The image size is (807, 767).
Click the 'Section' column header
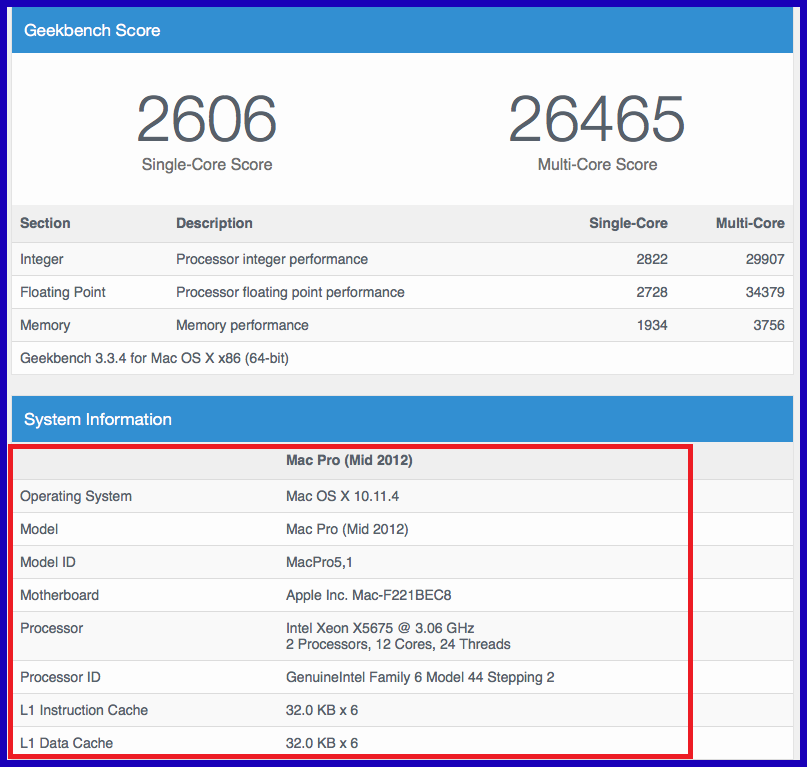[x=45, y=223]
